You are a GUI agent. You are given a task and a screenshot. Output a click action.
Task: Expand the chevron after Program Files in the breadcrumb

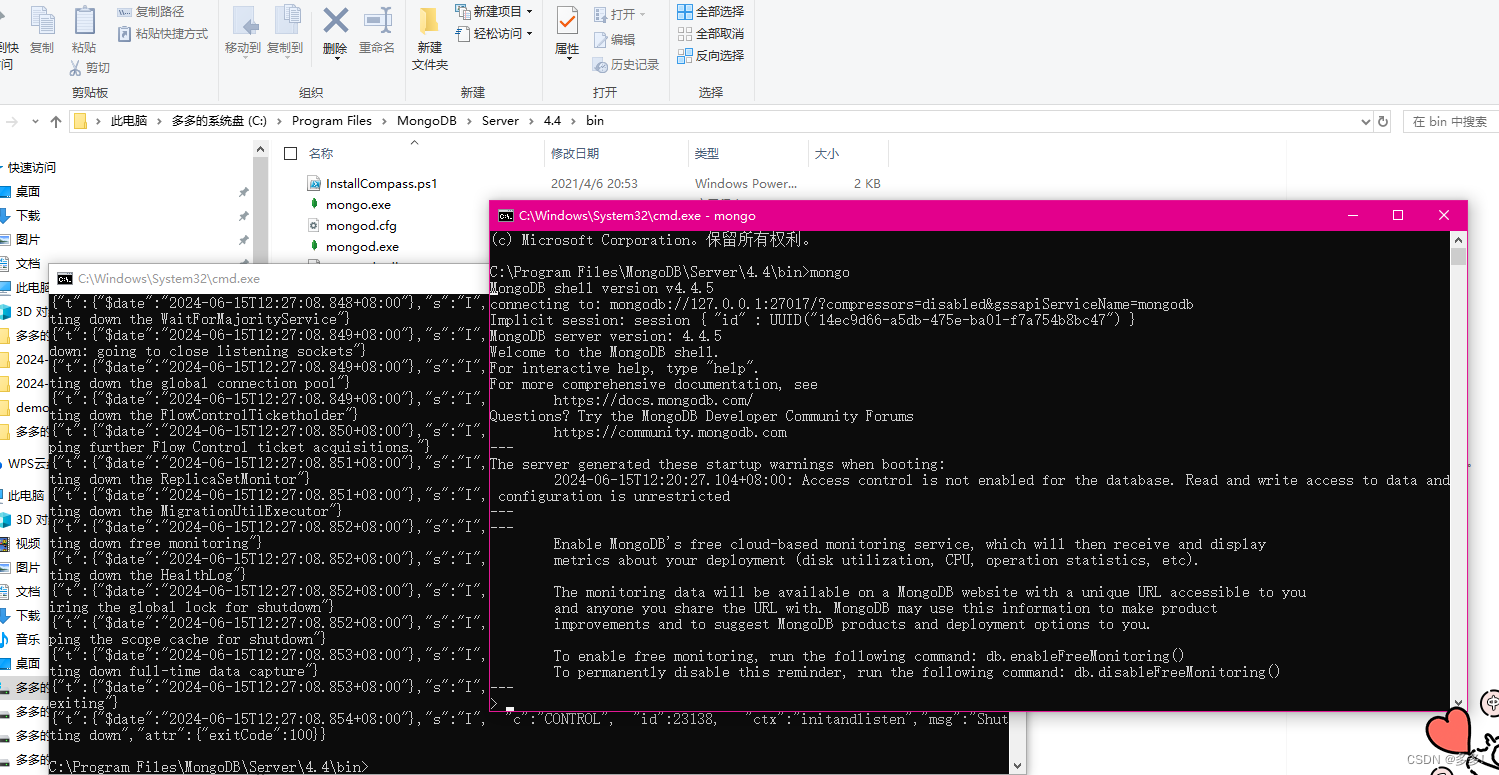(384, 121)
